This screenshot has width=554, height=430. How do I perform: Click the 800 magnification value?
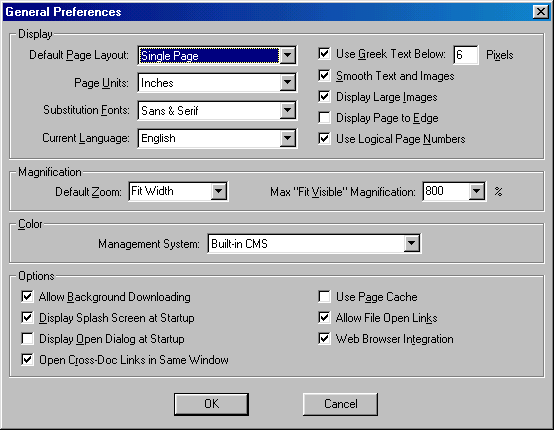coord(434,191)
